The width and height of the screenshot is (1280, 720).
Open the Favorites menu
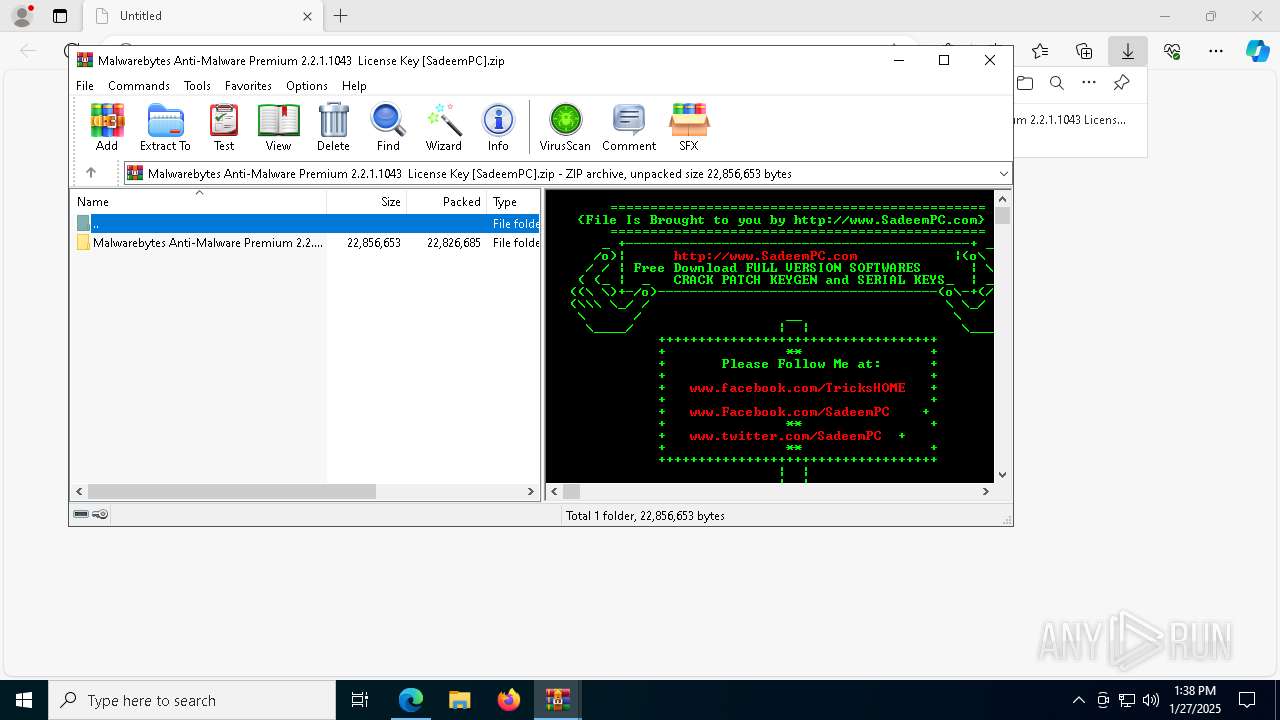[248, 86]
